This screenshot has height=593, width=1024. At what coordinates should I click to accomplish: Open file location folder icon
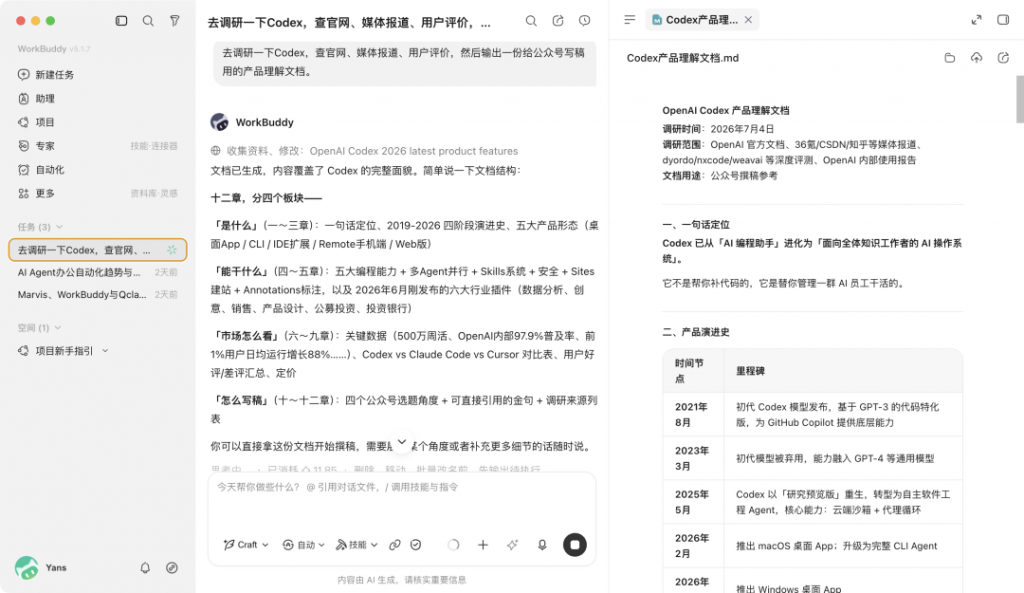[950, 58]
